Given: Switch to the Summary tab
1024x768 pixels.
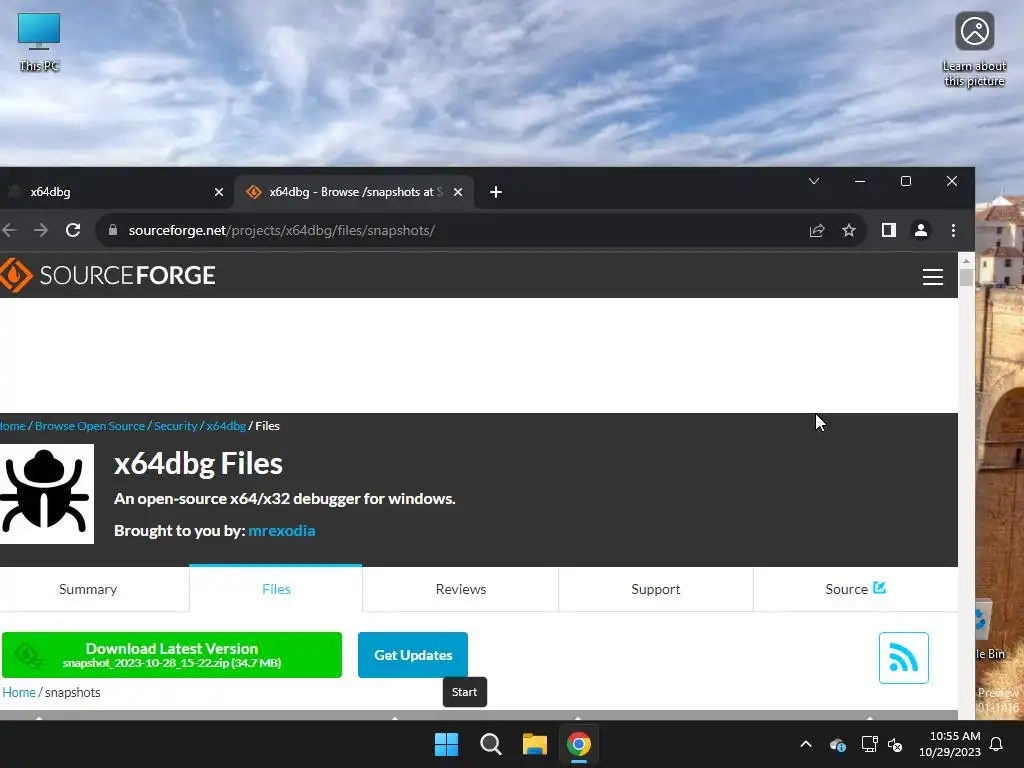Looking at the screenshot, I should 88,589.
